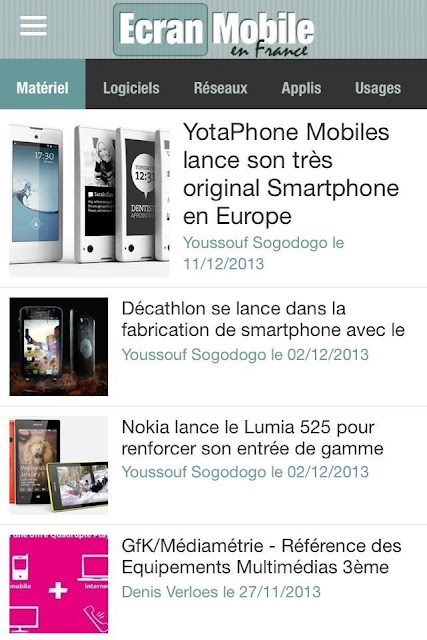427x640 pixels.
Task: Open the Réseaux tab
Action: [x=220, y=88]
